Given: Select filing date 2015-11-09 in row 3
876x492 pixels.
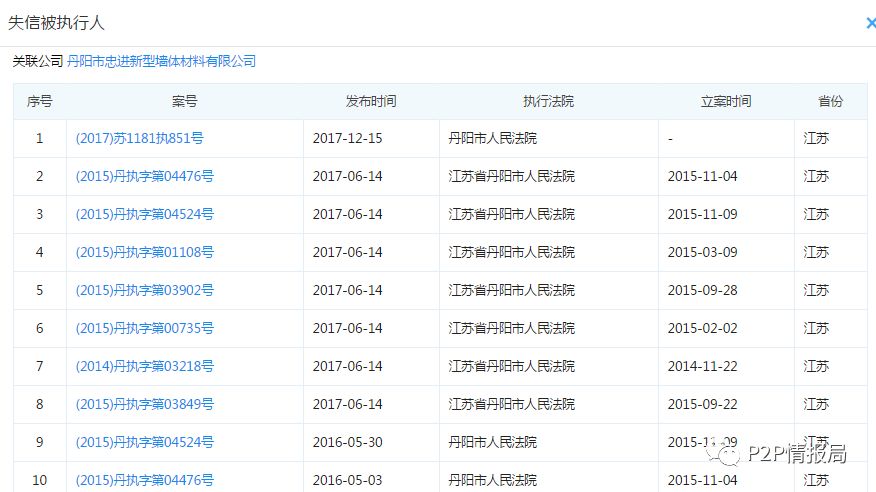Looking at the screenshot, I should point(702,214).
